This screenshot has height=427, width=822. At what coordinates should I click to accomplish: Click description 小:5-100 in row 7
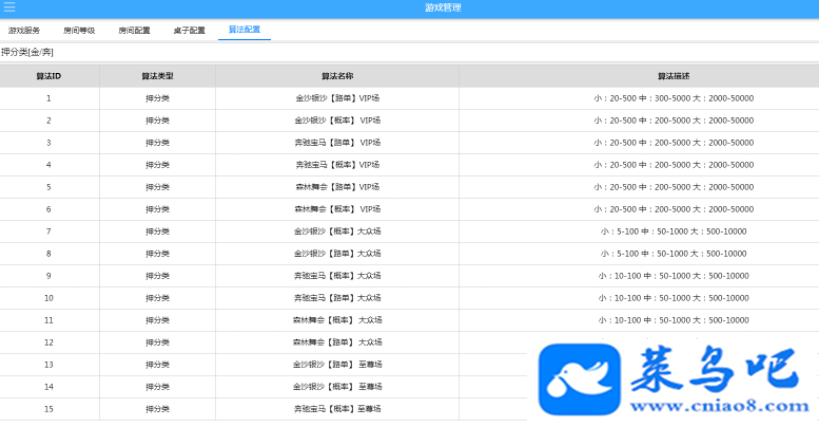674,231
